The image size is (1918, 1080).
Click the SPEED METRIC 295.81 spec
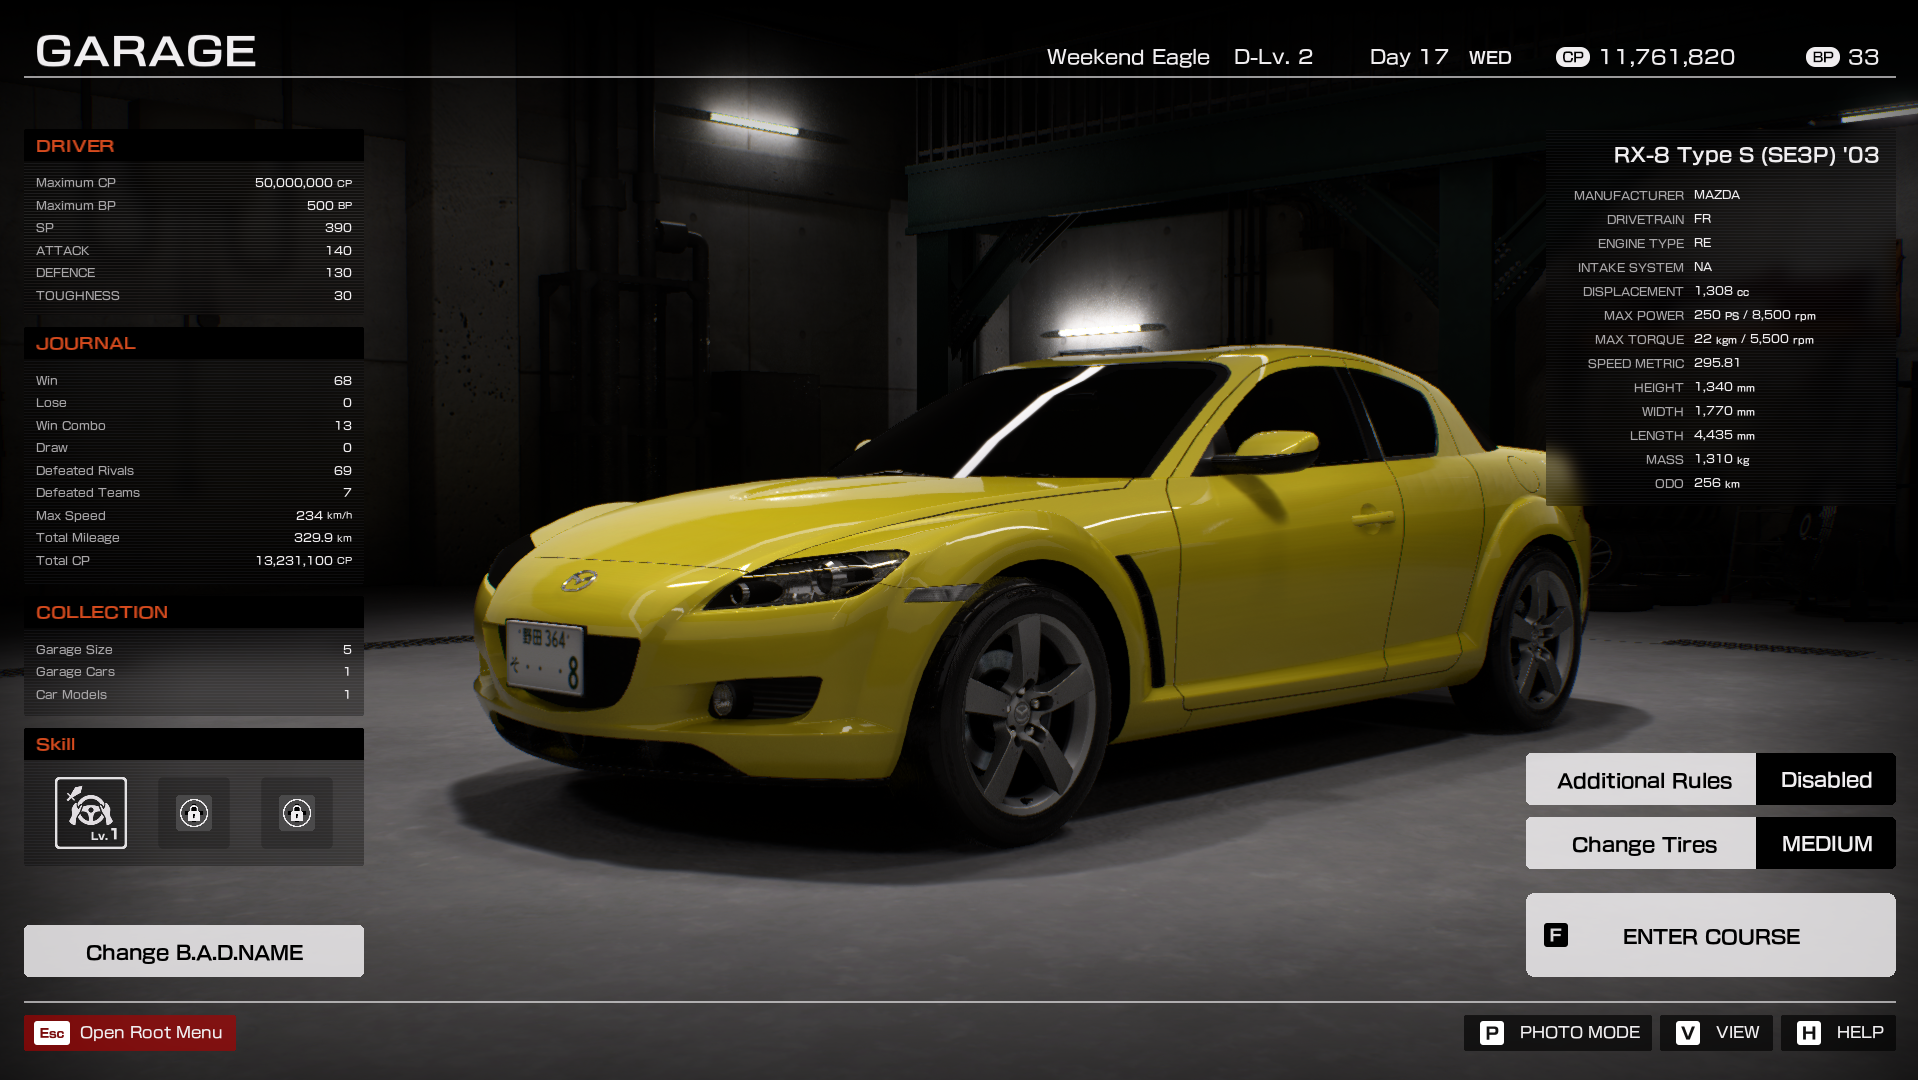1664,363
